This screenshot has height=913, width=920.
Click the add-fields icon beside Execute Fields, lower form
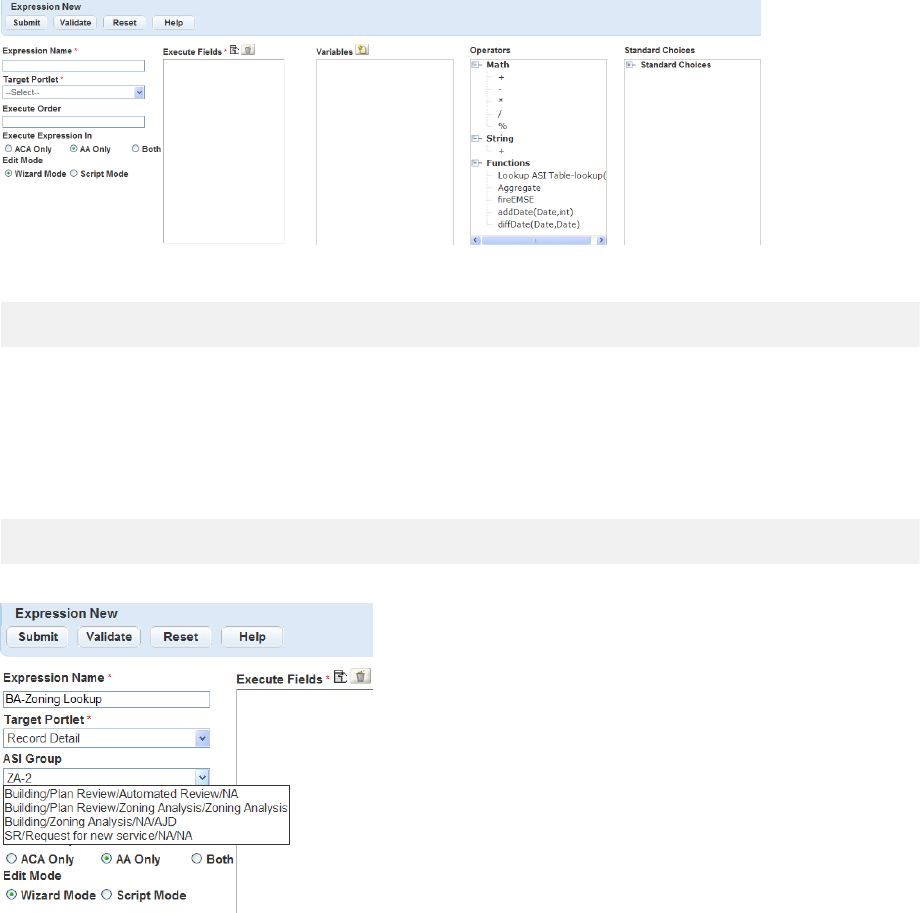tap(340, 676)
